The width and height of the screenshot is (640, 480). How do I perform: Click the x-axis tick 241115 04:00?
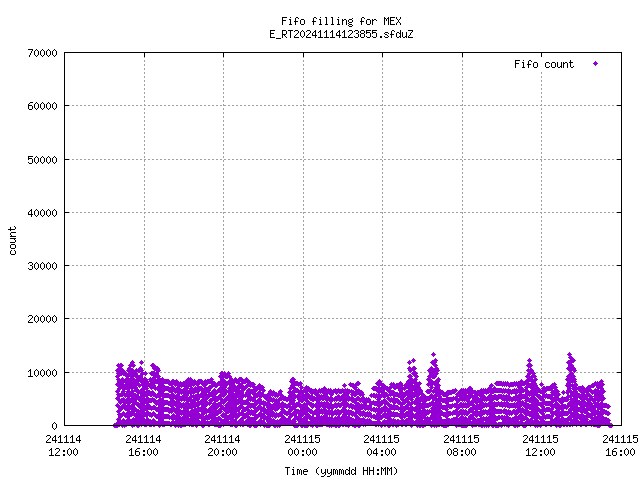coord(382,446)
